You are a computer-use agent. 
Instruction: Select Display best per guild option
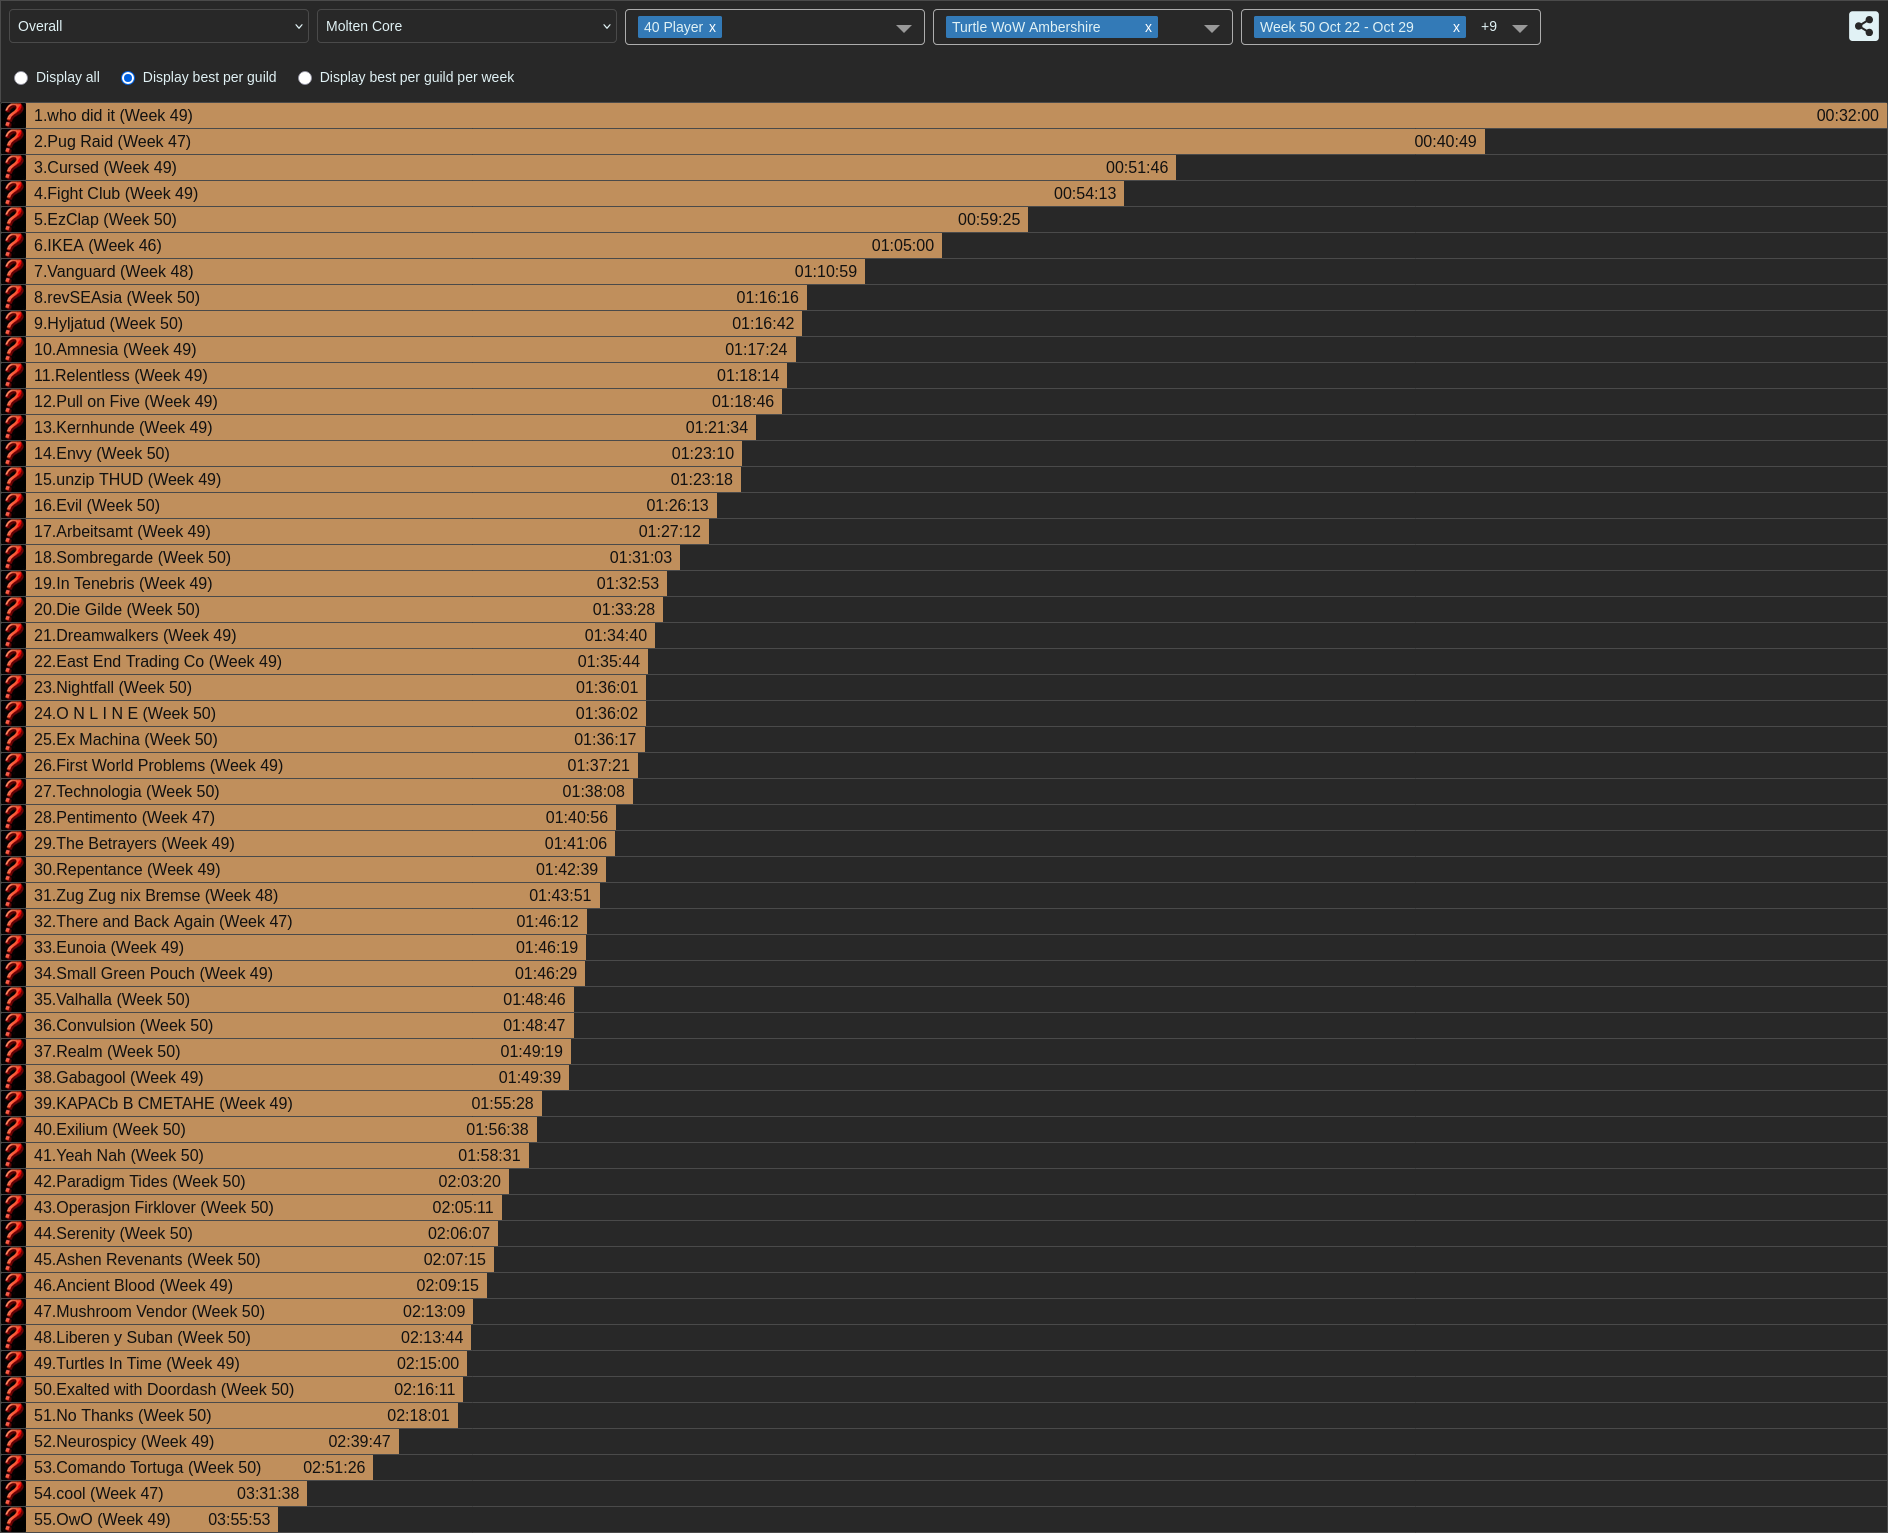pyautogui.click(x=128, y=78)
